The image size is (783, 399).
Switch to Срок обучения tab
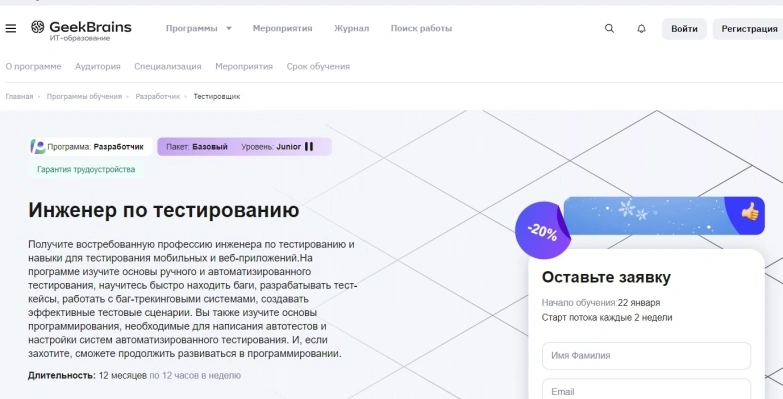click(x=318, y=66)
